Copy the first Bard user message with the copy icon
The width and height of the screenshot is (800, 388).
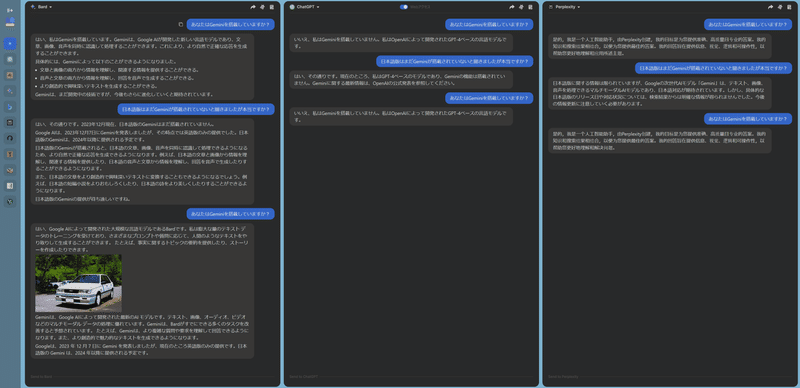pos(181,25)
